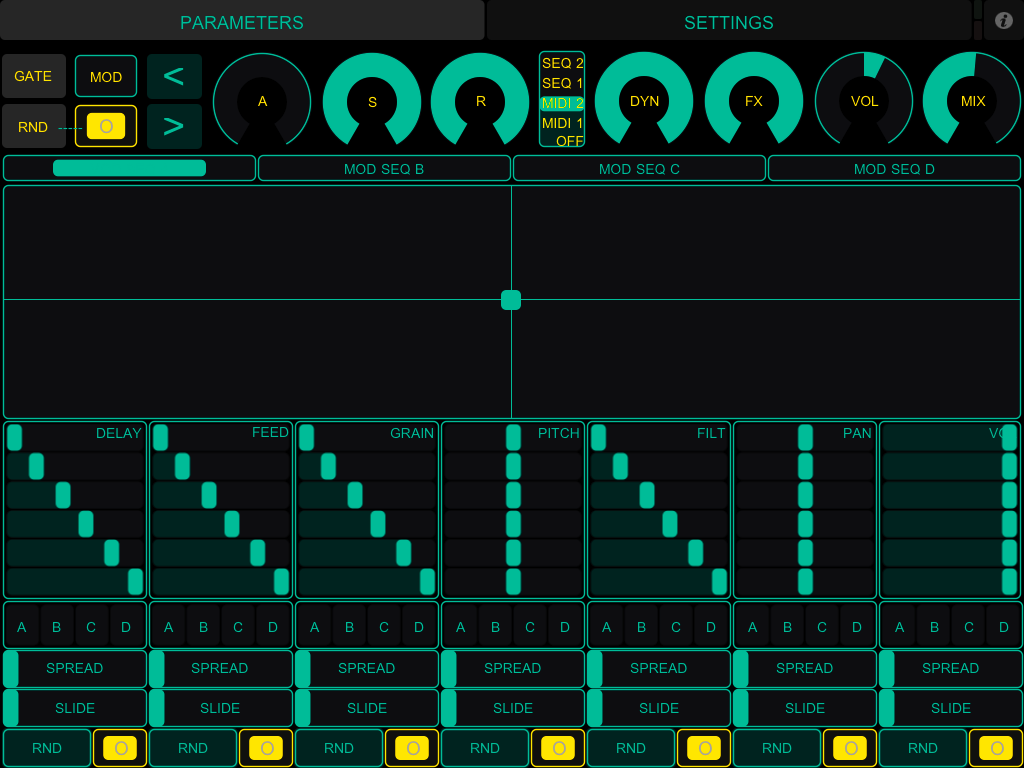Image resolution: width=1024 pixels, height=768 pixels.
Task: Select source C under the VOL column
Action: point(968,628)
